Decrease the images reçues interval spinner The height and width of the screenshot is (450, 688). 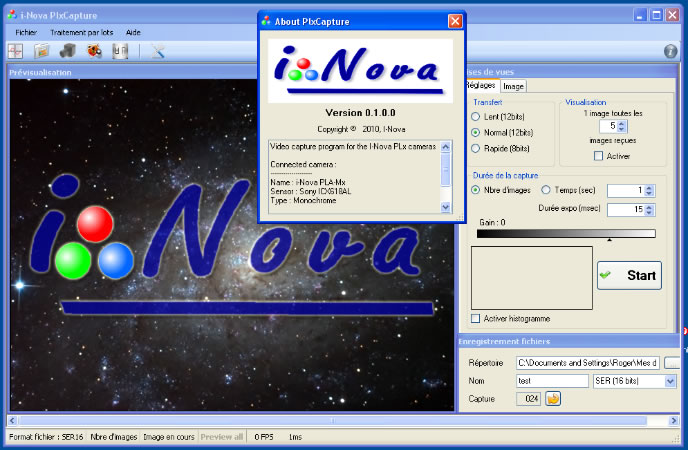(621, 129)
